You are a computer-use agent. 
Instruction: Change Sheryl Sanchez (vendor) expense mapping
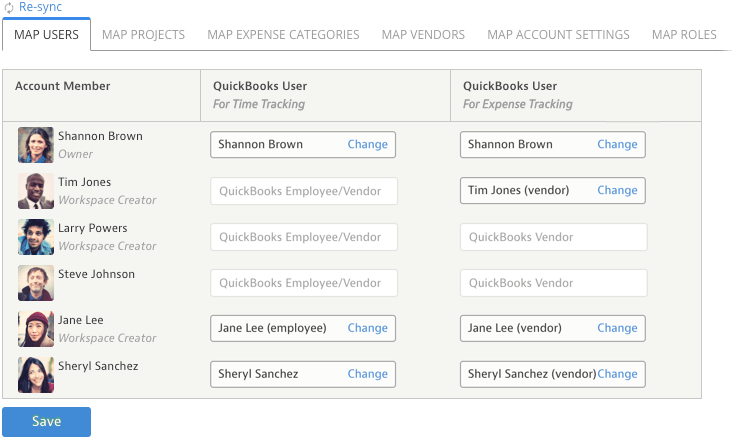[617, 374]
